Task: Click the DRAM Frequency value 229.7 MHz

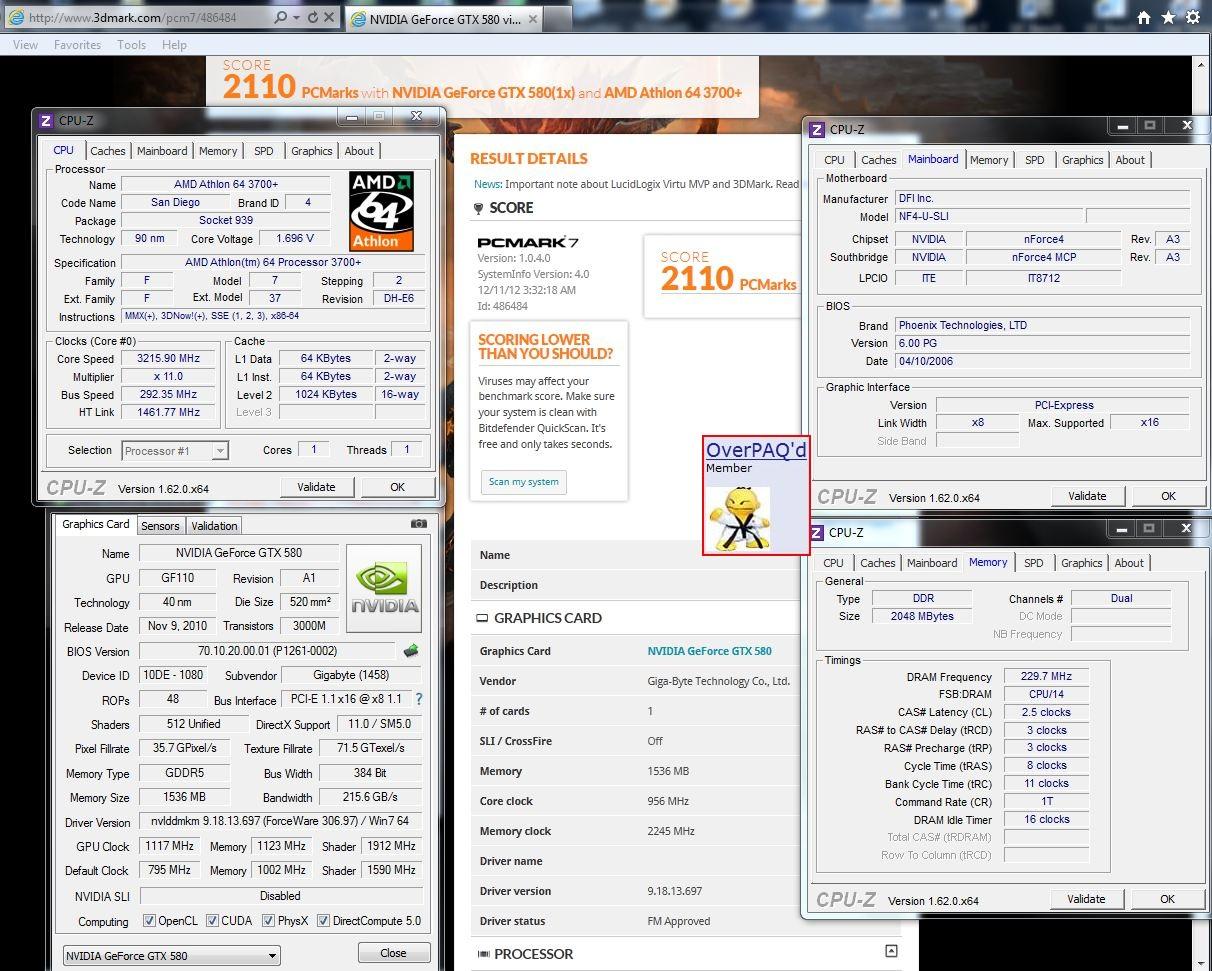Action: tap(1046, 677)
